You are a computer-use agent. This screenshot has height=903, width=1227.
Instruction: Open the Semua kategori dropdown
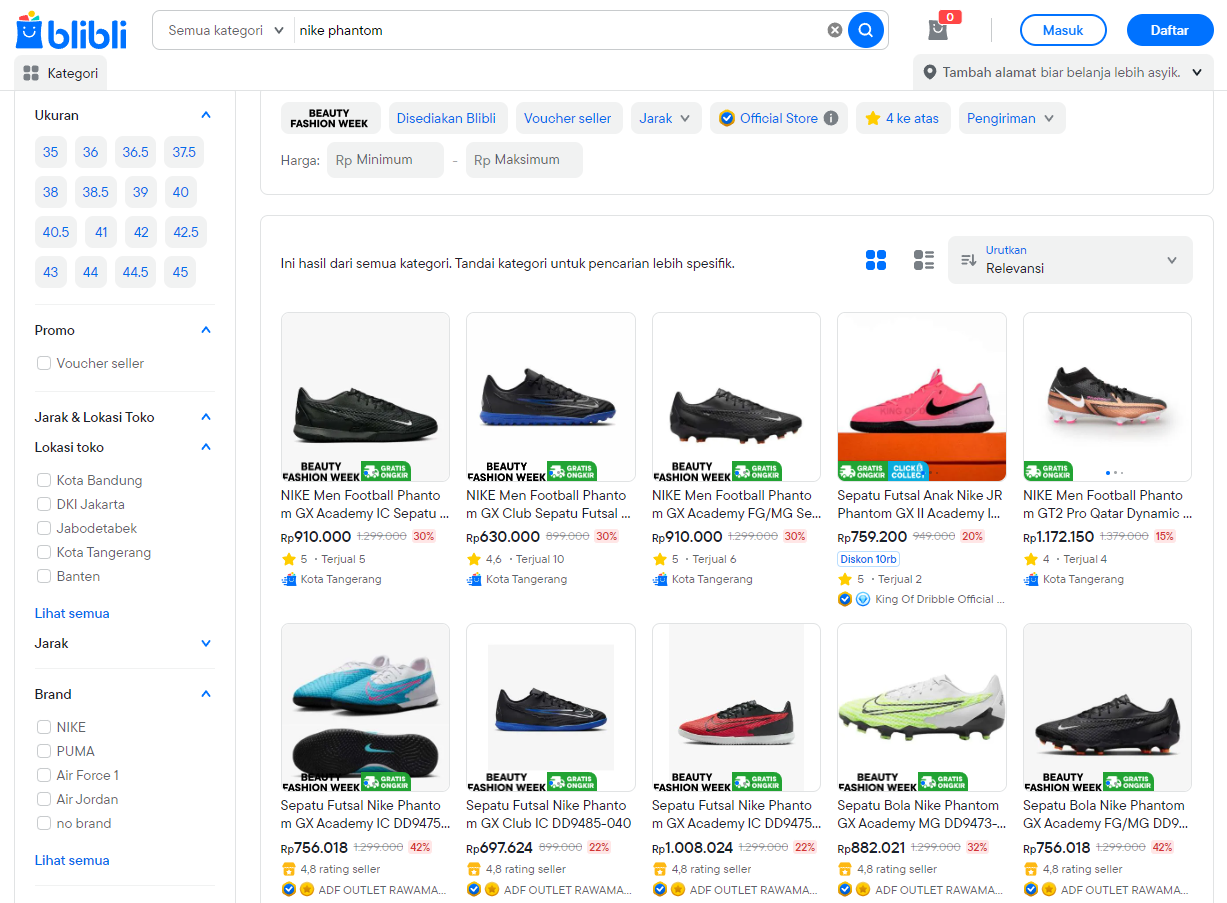225,30
